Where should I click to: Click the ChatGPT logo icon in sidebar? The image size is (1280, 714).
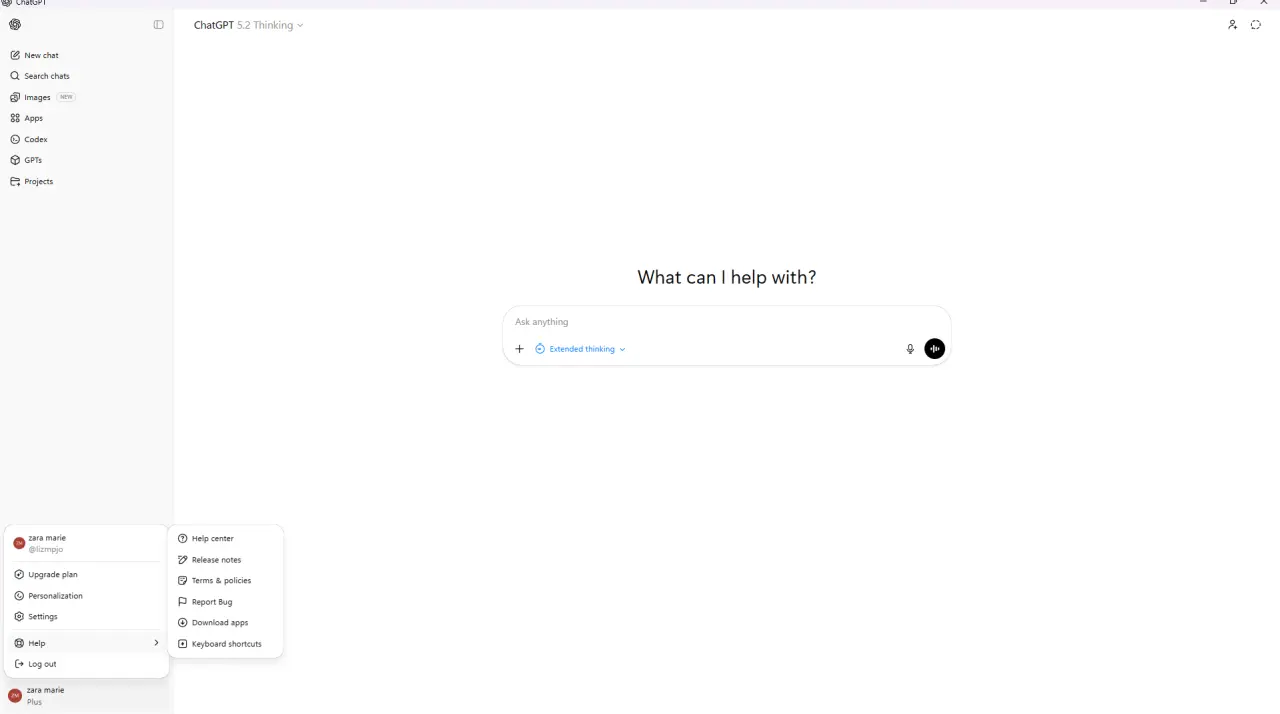[15, 25]
